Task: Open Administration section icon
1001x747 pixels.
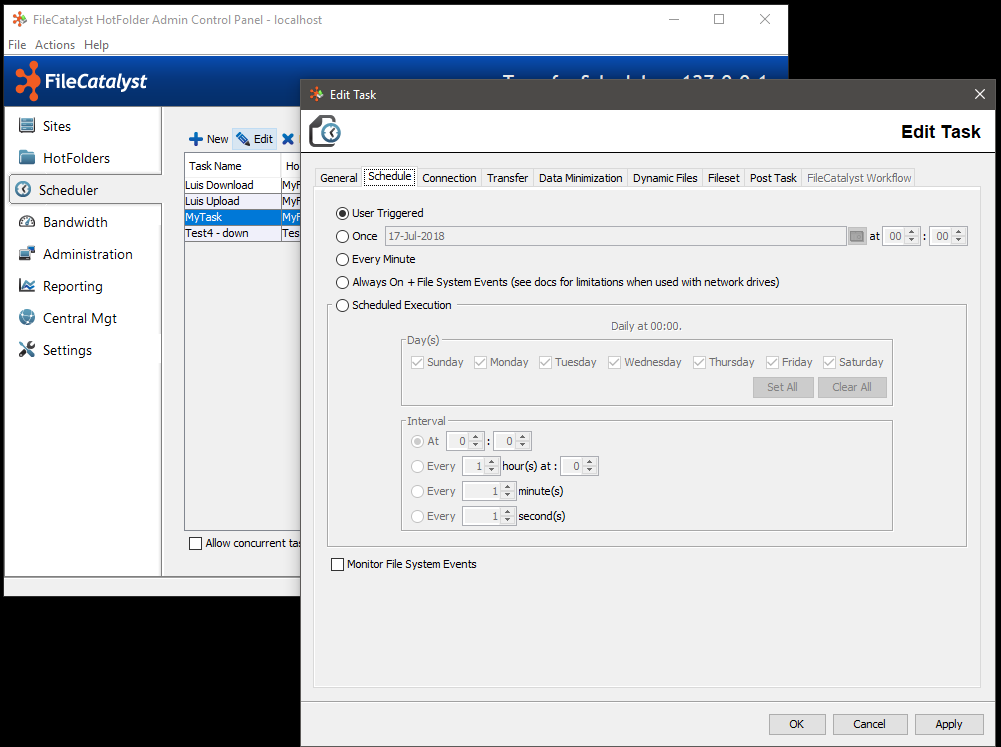Action: (27, 254)
